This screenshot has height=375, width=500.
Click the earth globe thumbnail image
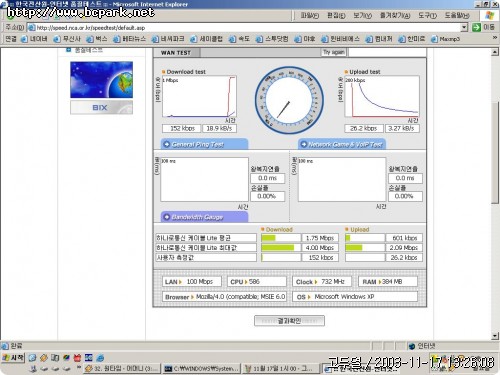pos(101,80)
